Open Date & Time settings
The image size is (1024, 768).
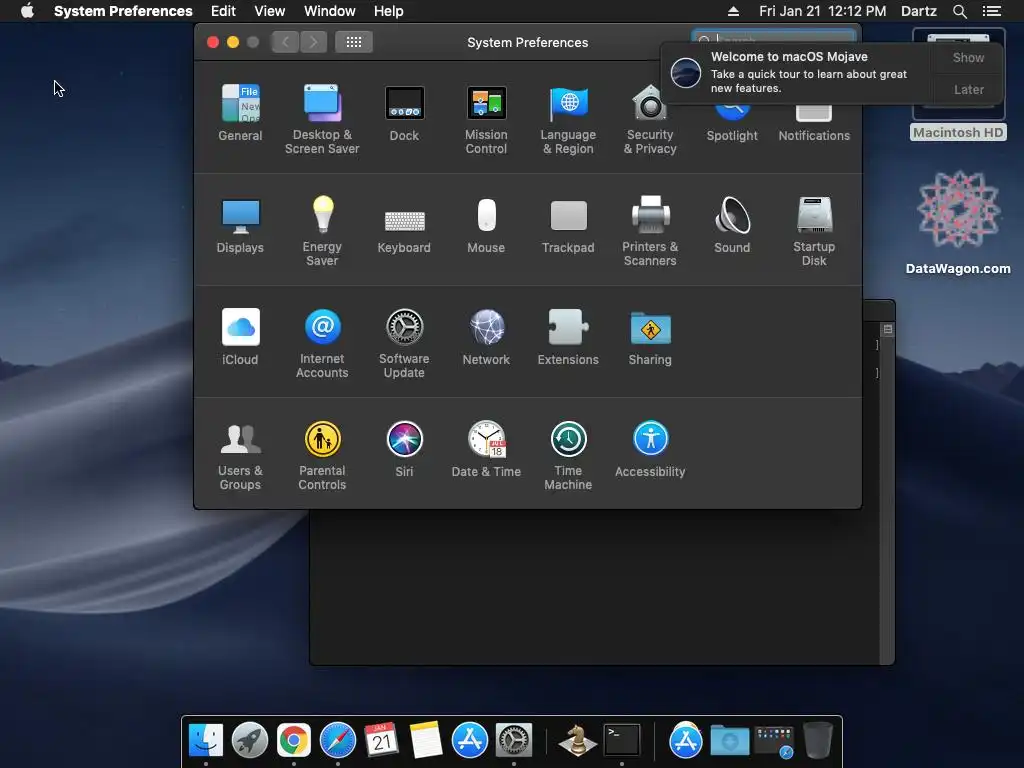point(486,449)
